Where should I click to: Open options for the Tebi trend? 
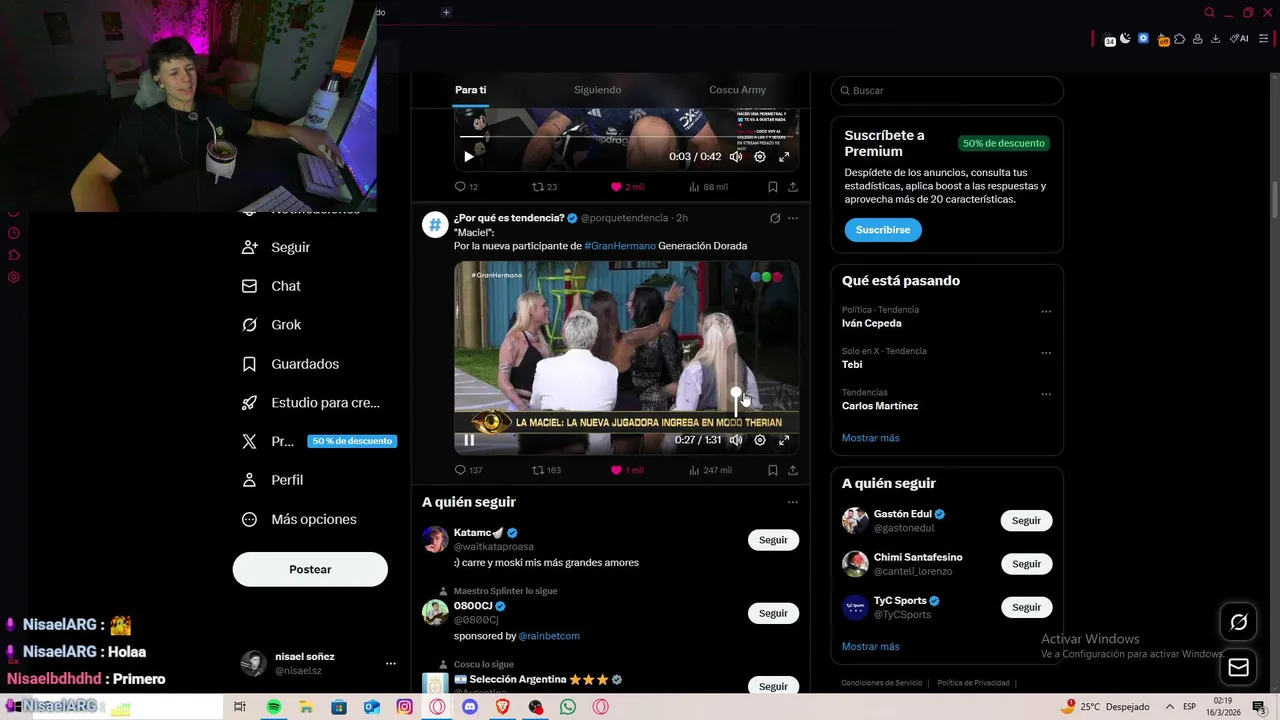click(1046, 353)
